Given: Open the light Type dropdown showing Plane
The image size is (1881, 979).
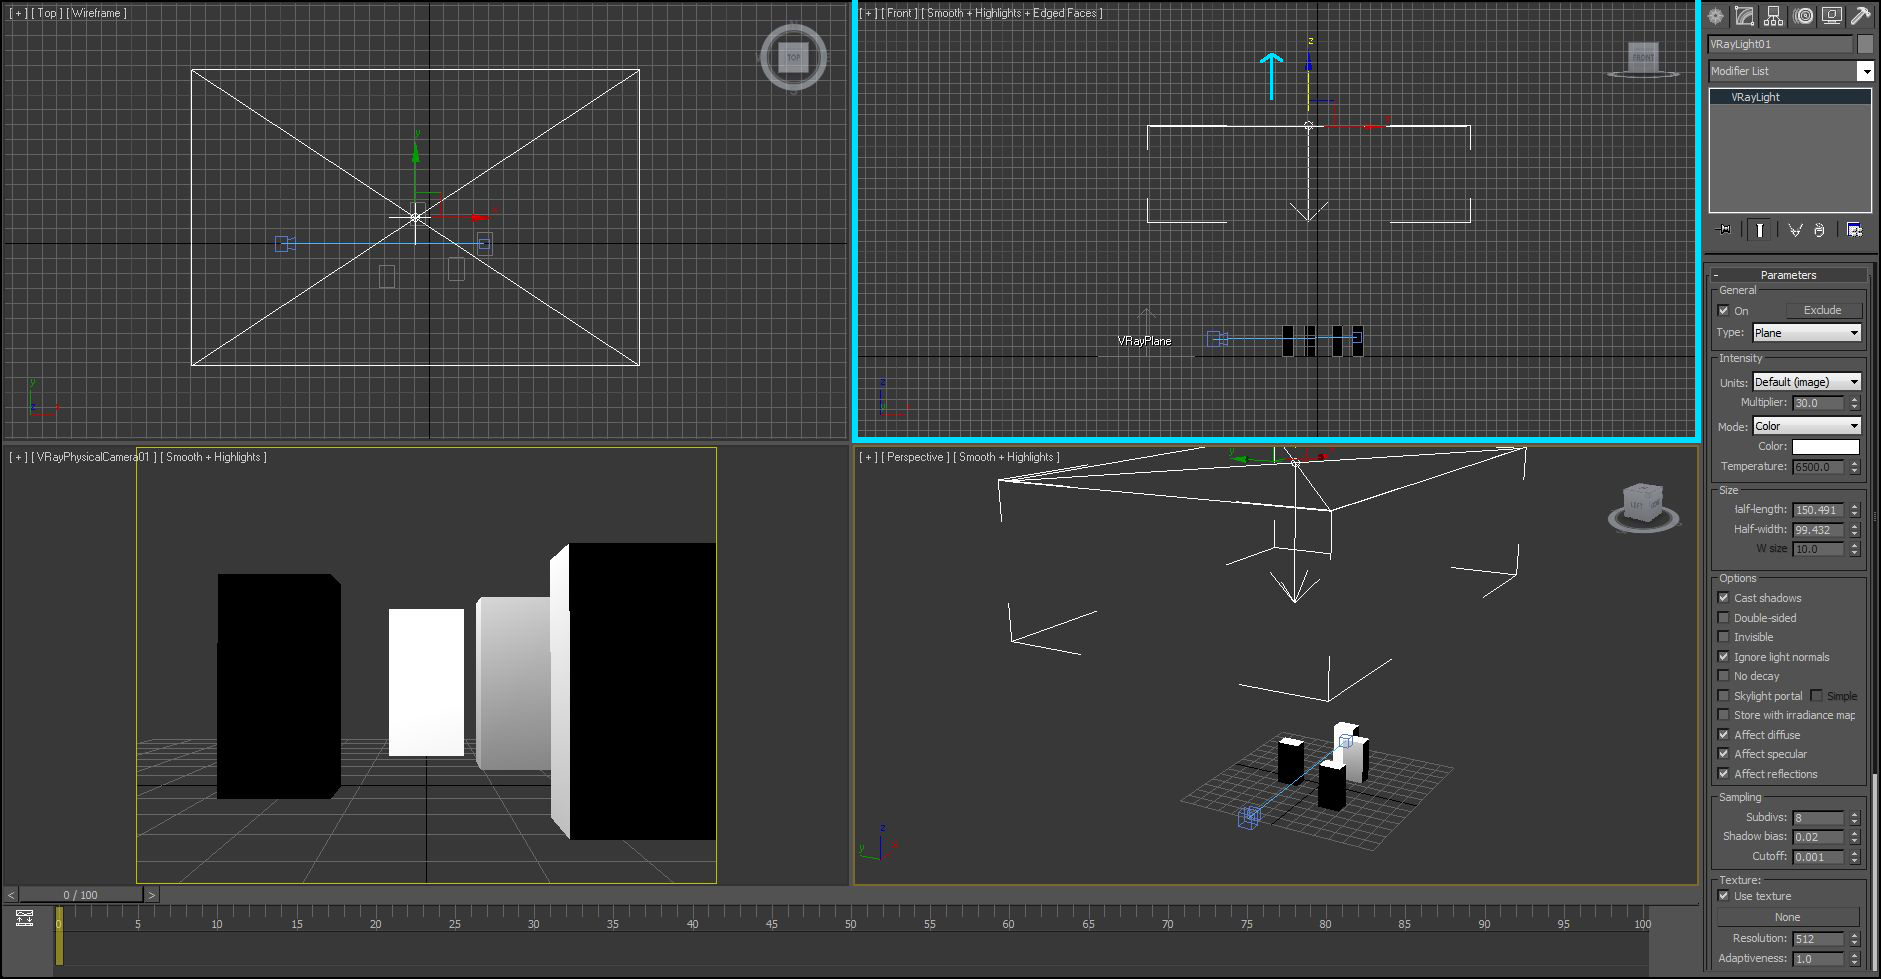Looking at the screenshot, I should (1806, 332).
